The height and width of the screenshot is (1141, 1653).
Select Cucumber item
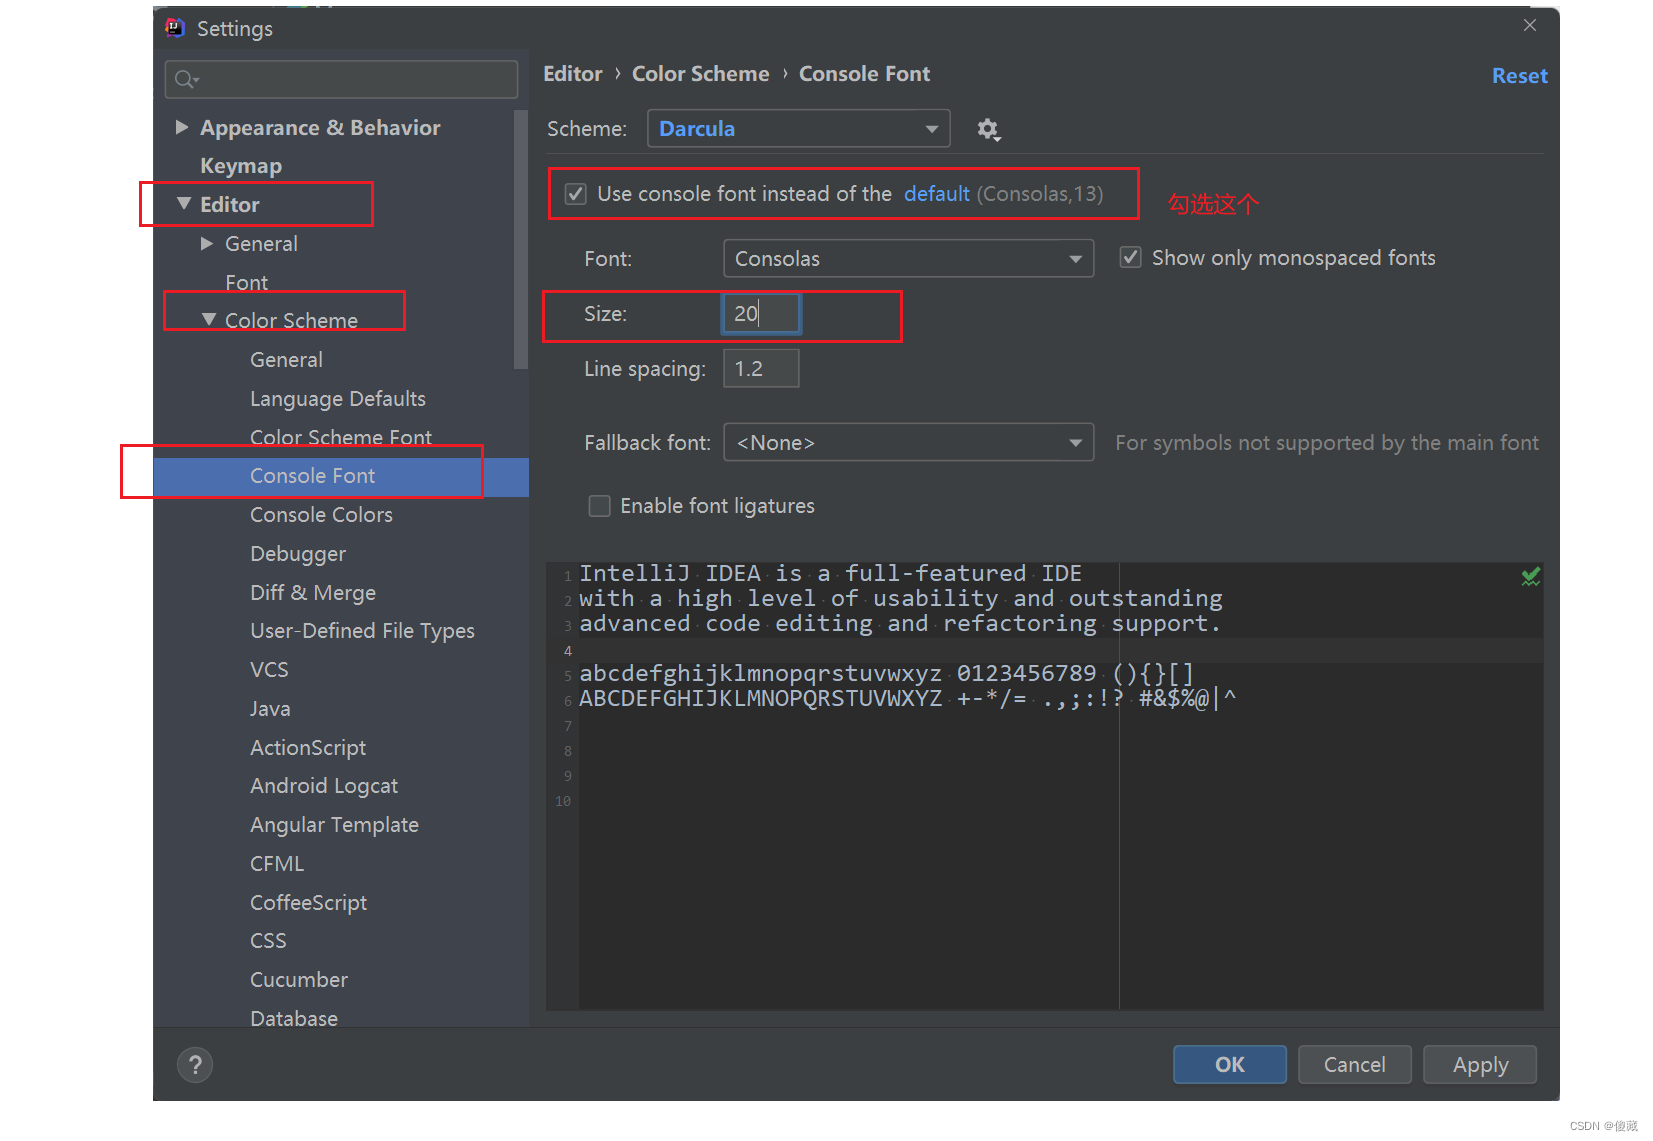pyautogui.click(x=299, y=980)
